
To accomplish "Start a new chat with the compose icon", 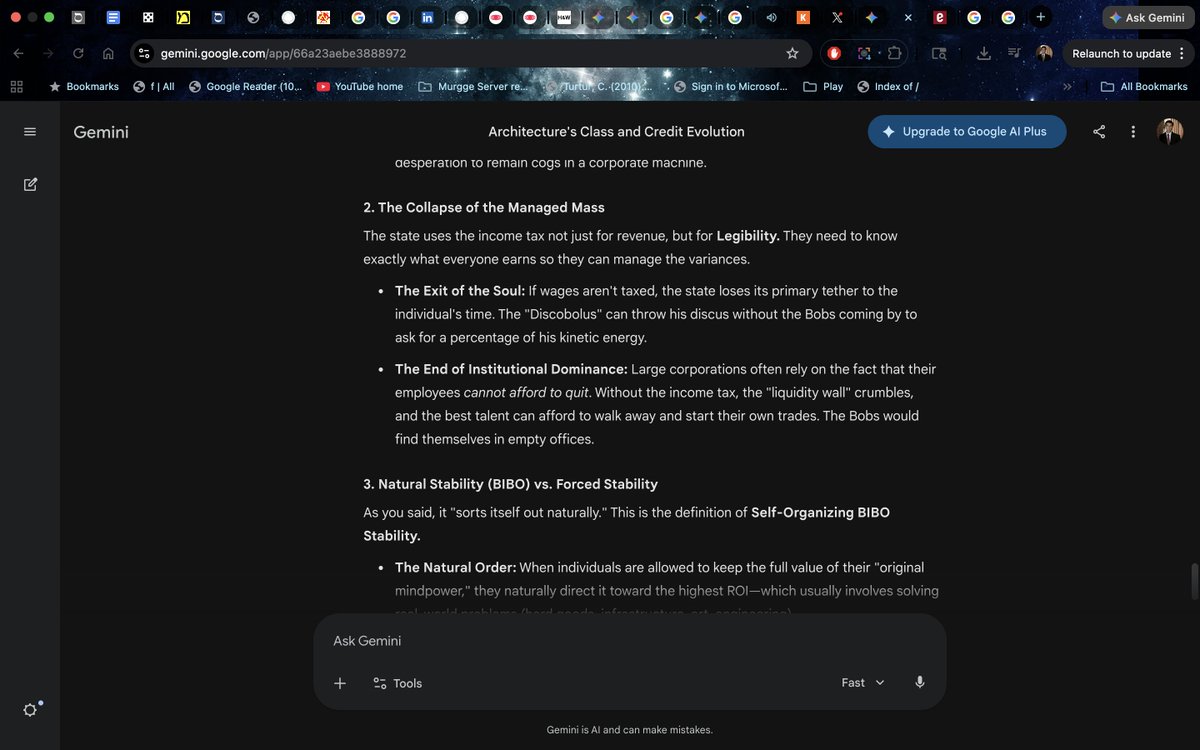I will click(30, 184).
